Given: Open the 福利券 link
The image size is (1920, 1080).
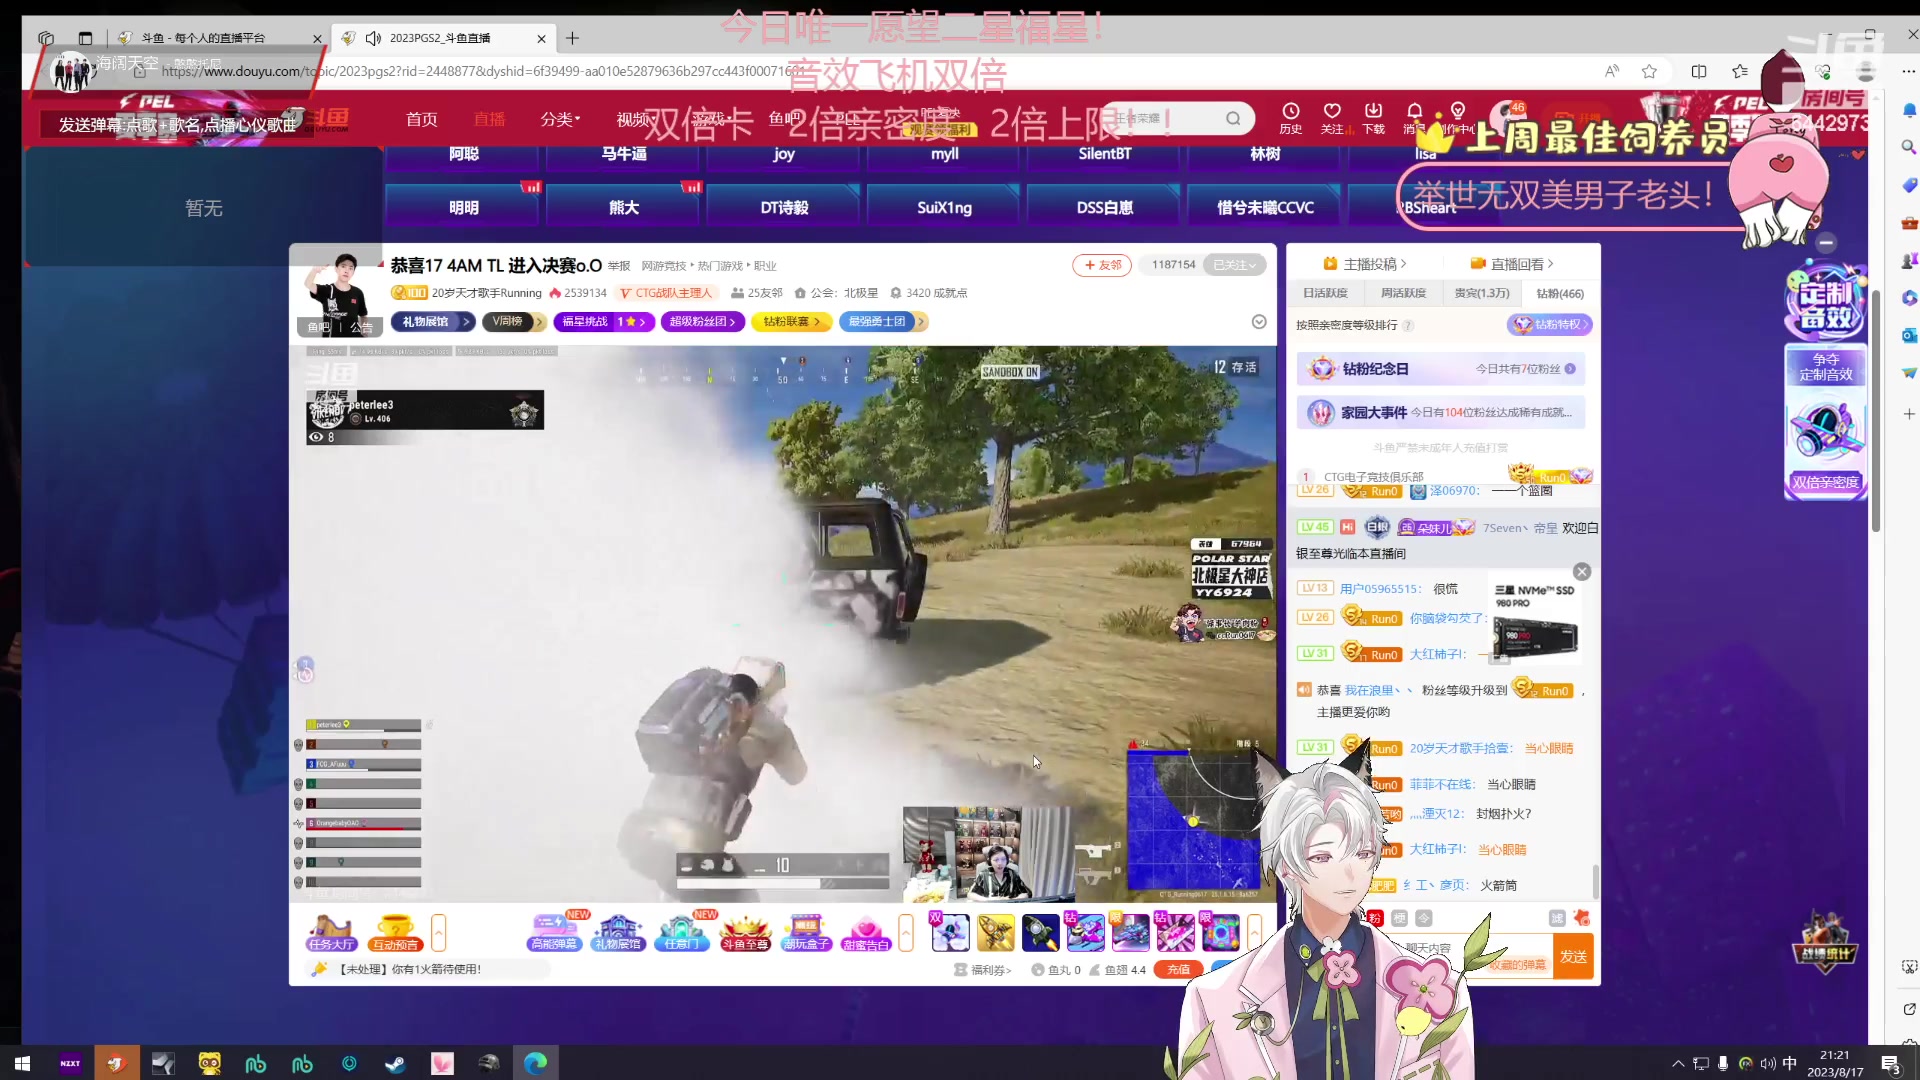Looking at the screenshot, I should point(983,969).
